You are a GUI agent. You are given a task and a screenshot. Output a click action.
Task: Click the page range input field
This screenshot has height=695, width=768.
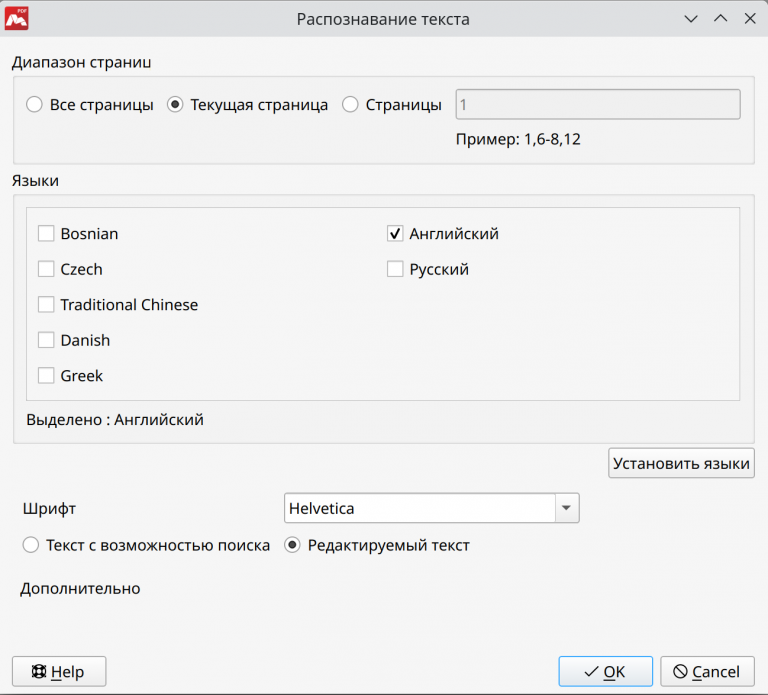[x=597, y=105]
